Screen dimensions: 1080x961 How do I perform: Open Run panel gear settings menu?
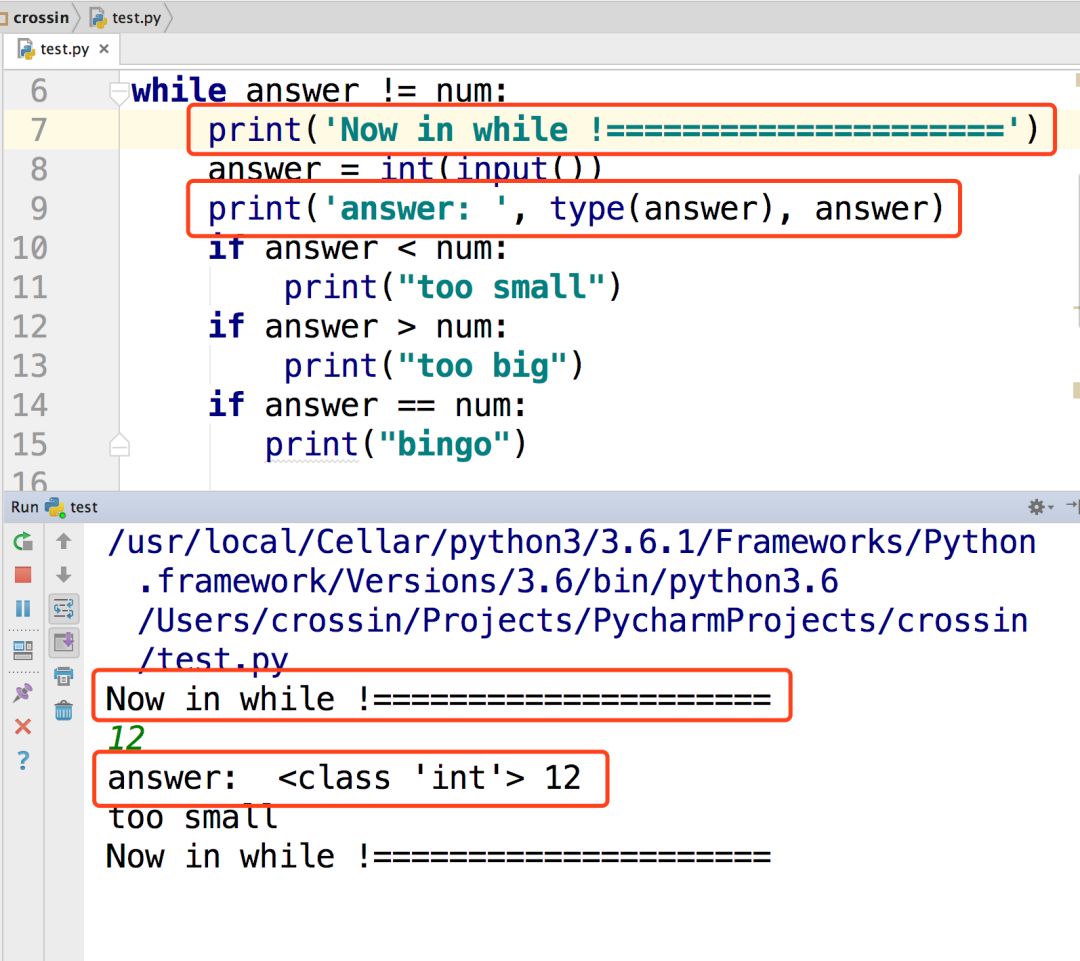1040,507
